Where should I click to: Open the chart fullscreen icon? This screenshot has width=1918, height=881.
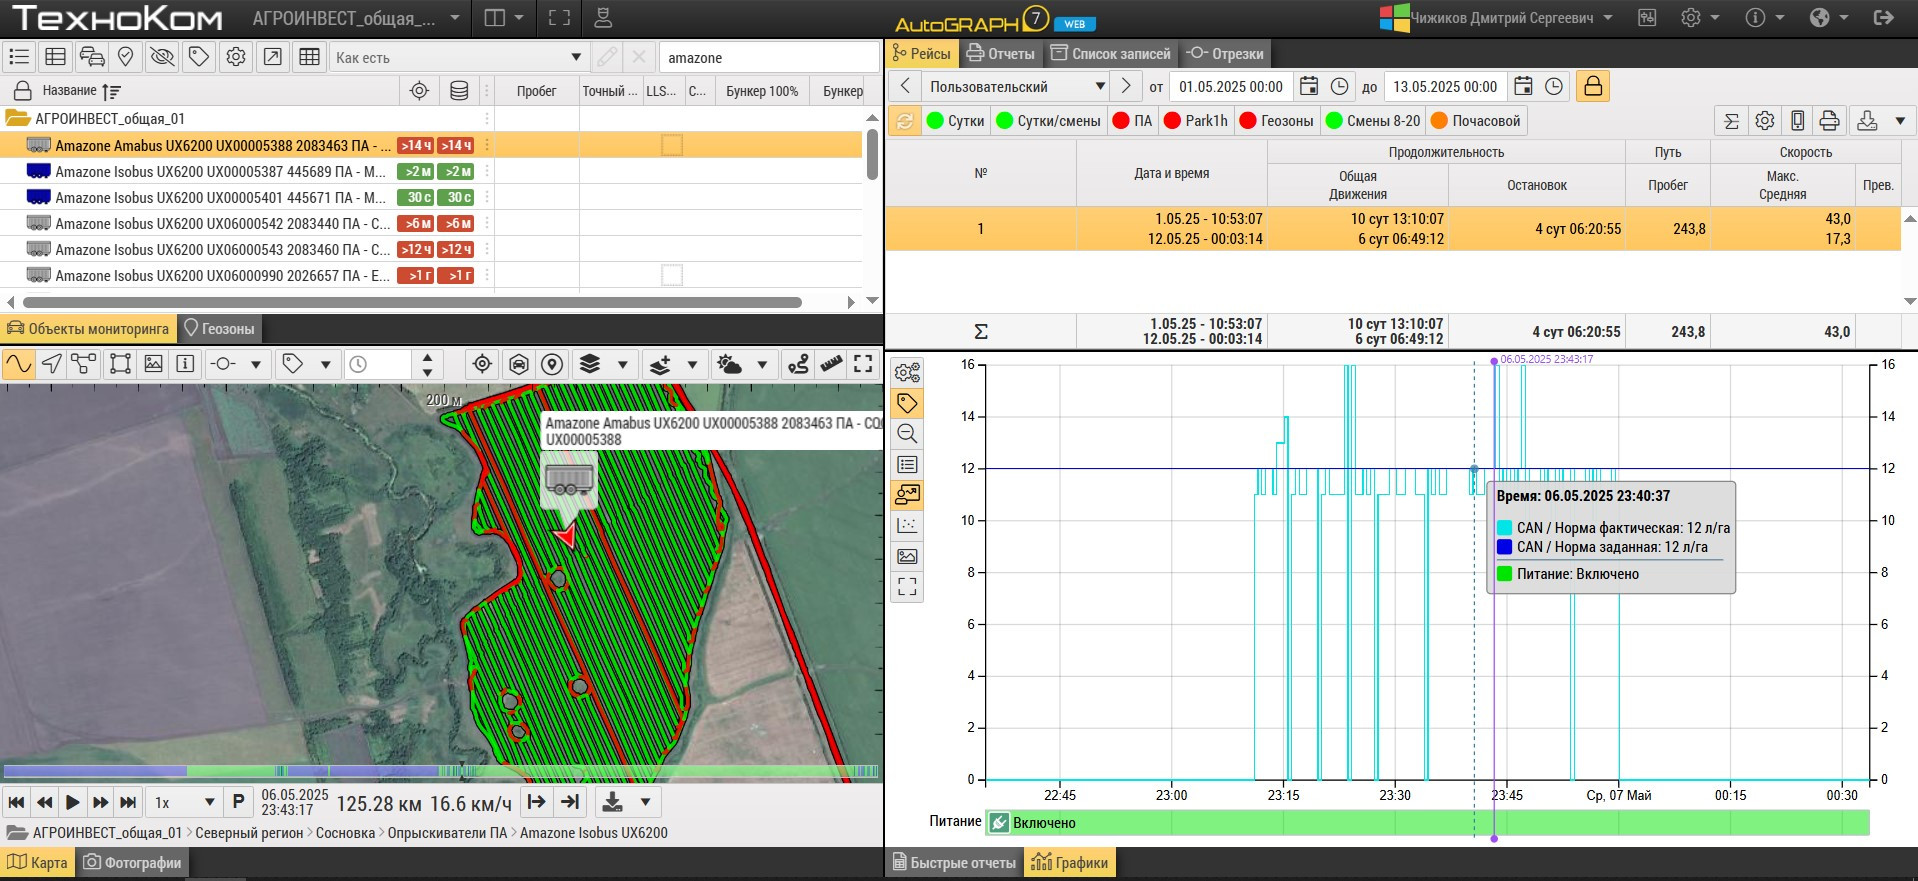[x=907, y=587]
